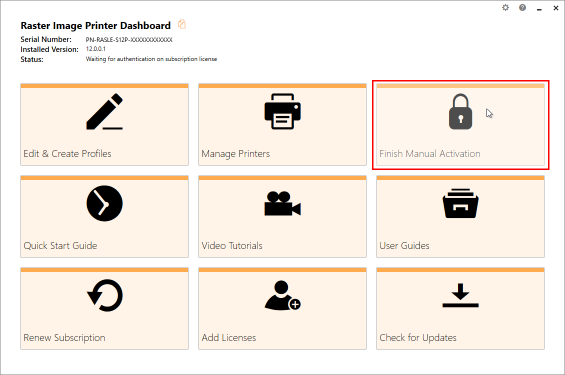Click the download arrow icon for updates
The image size is (565, 375).
click(x=460, y=295)
